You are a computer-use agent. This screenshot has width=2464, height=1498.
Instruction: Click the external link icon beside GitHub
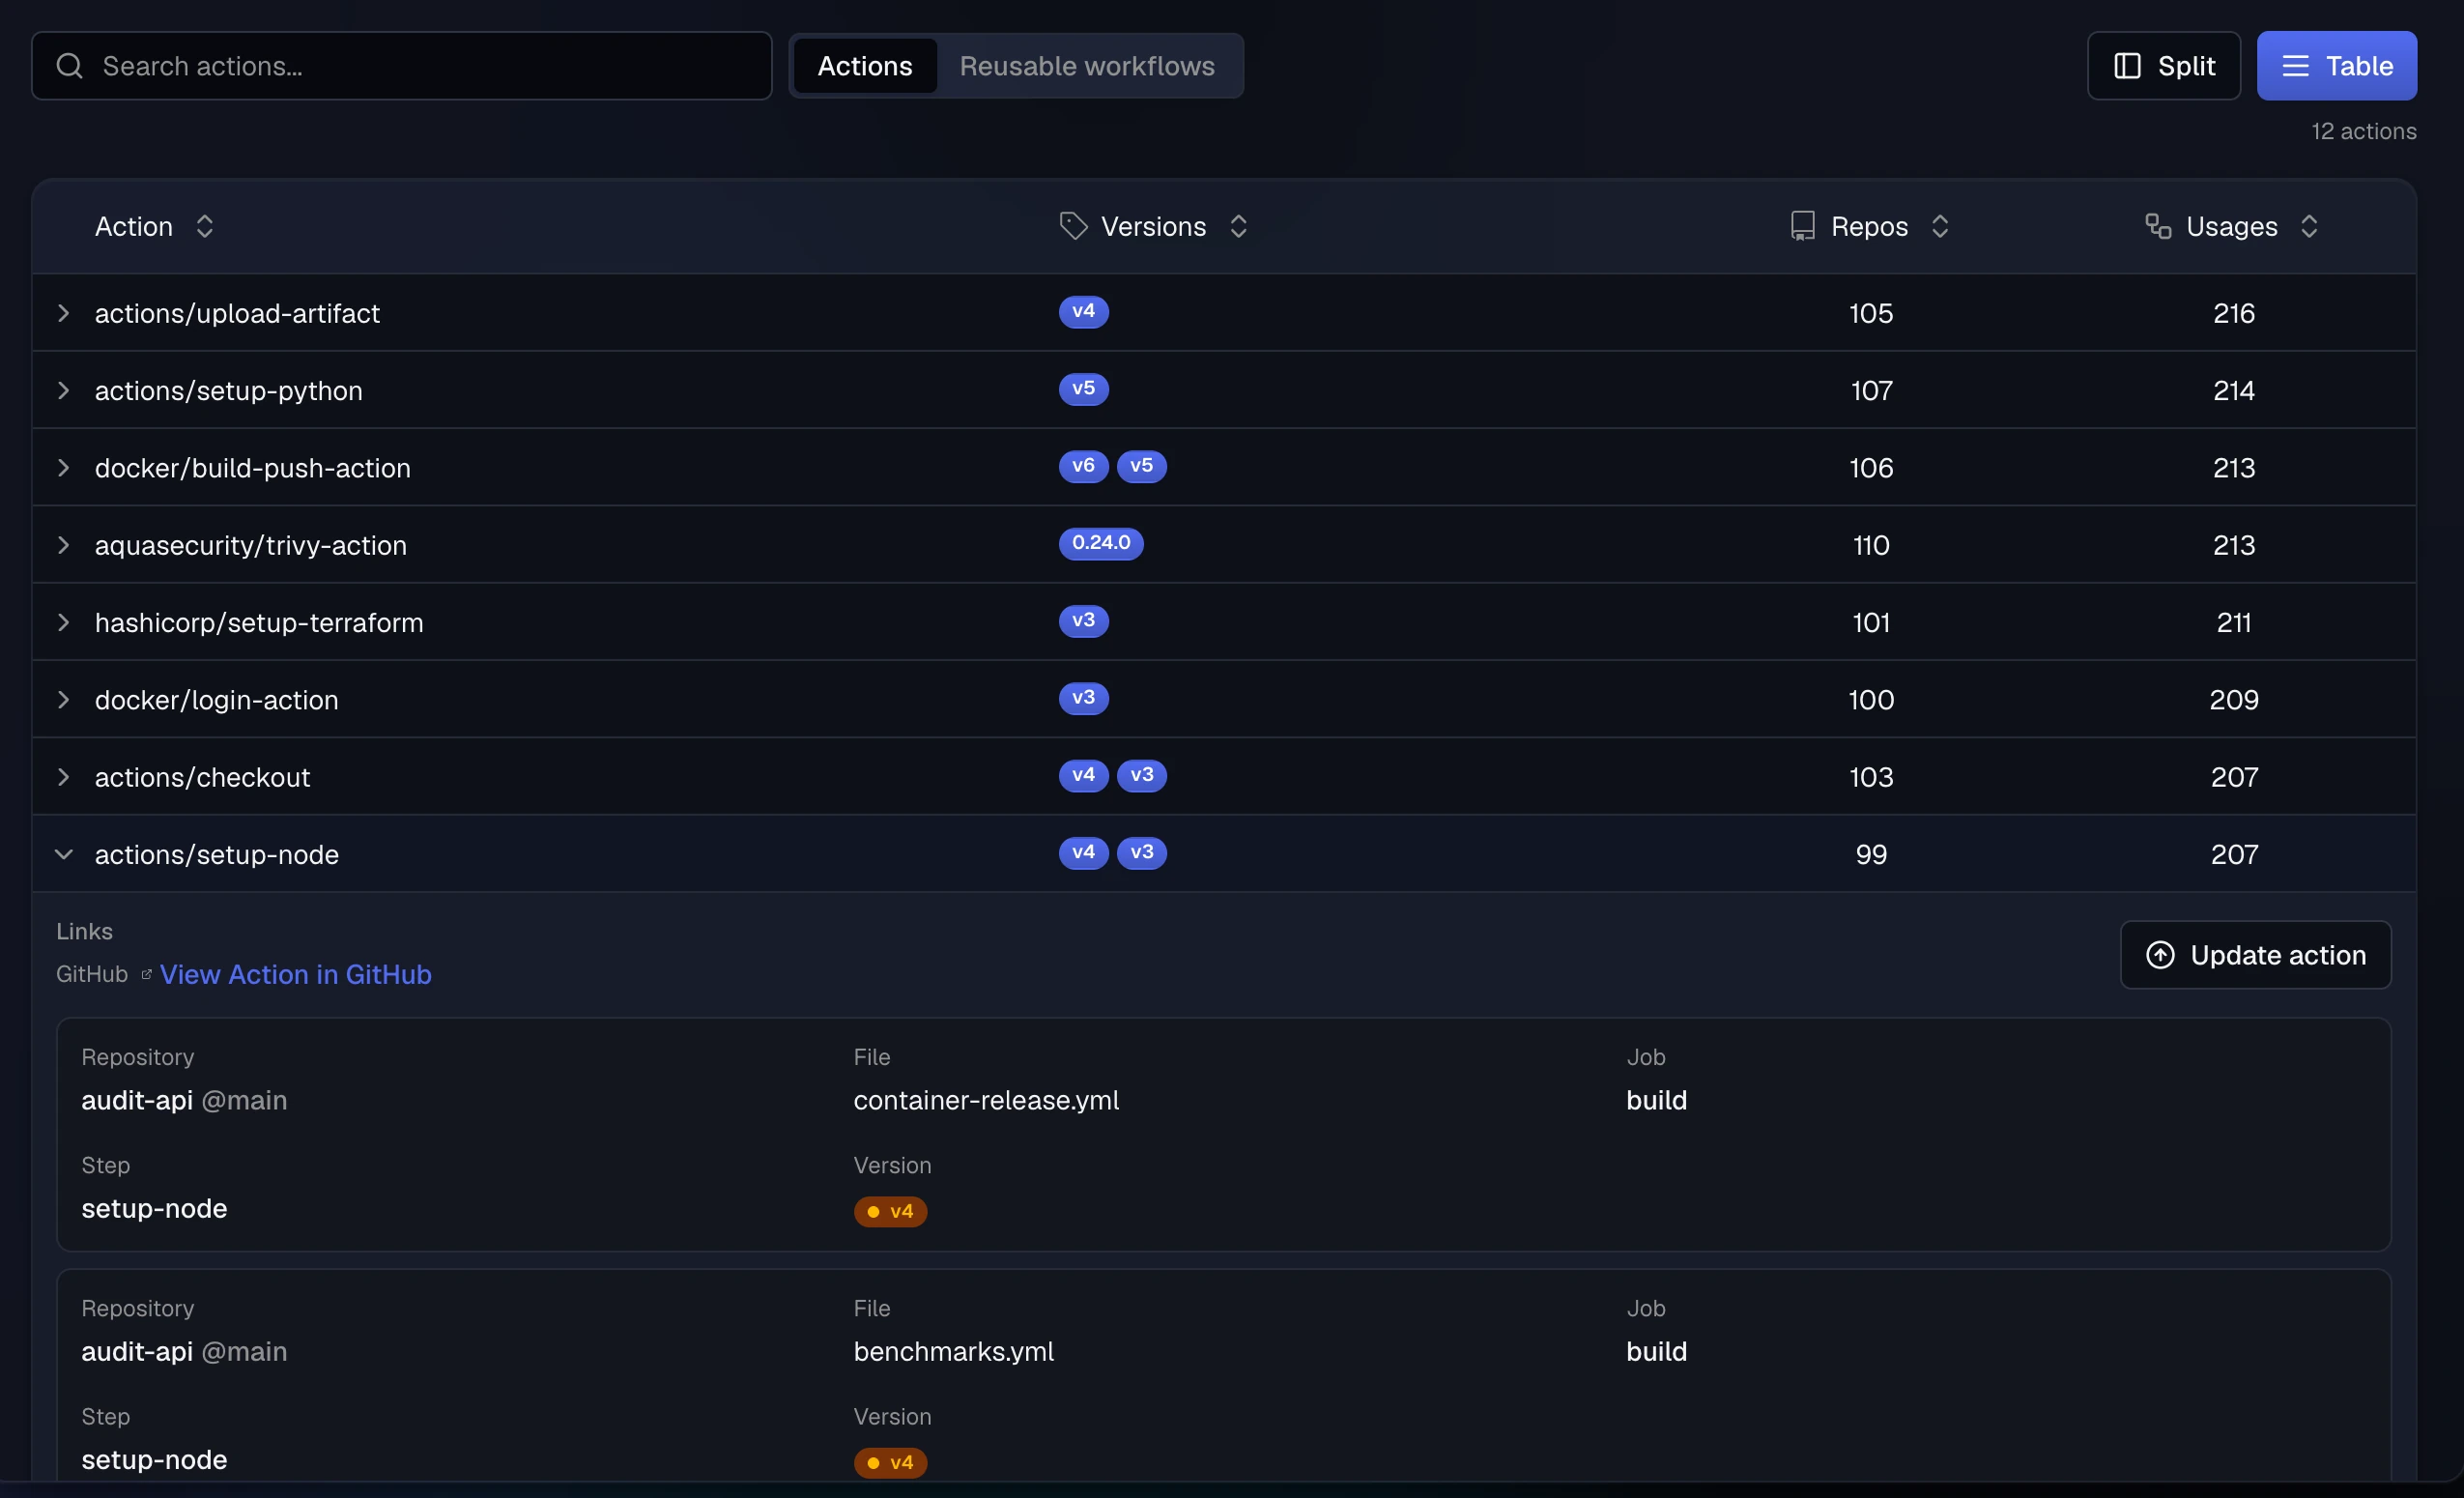pyautogui.click(x=146, y=974)
